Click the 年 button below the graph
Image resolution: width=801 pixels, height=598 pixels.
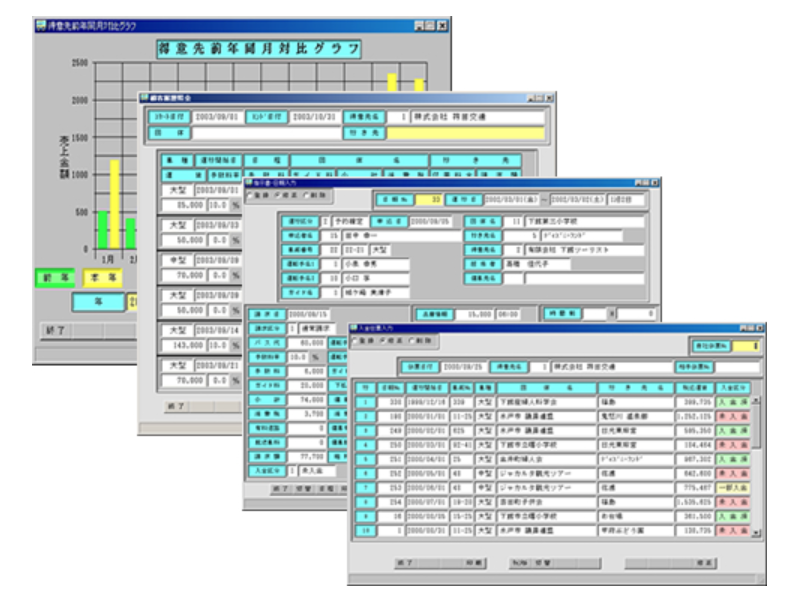click(97, 301)
